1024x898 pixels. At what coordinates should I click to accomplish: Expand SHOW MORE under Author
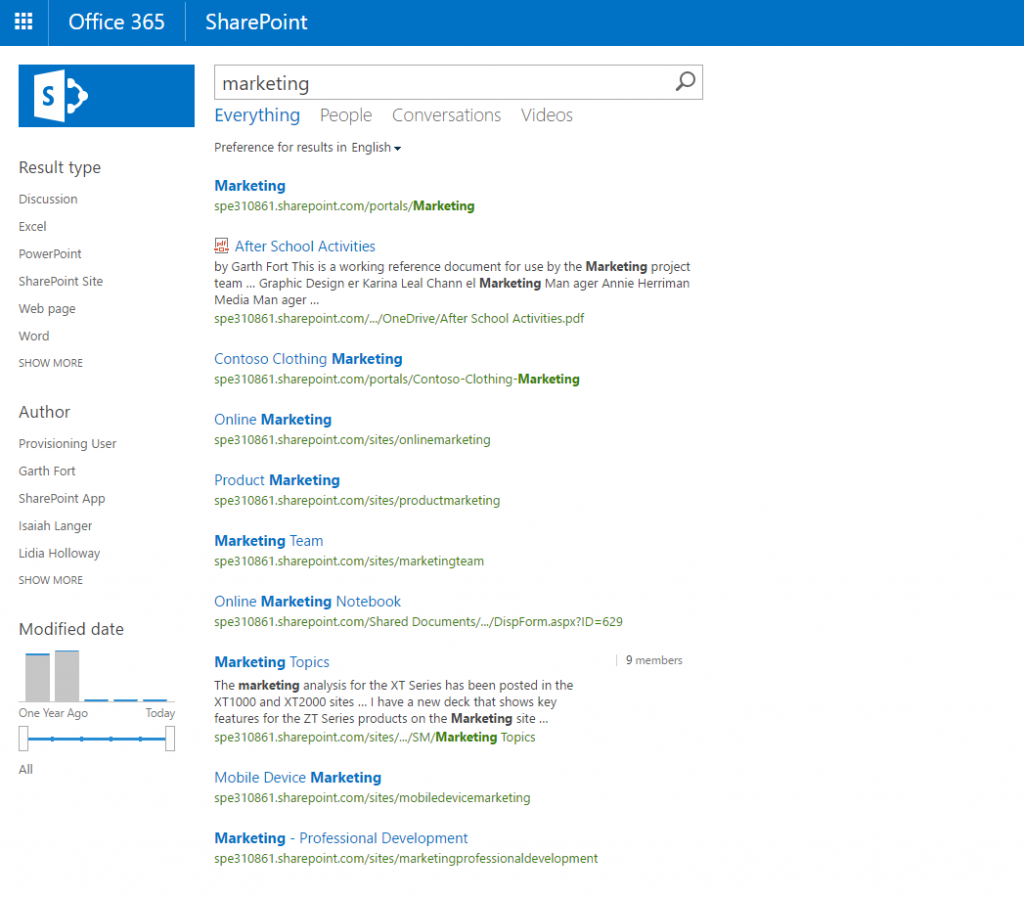point(50,580)
